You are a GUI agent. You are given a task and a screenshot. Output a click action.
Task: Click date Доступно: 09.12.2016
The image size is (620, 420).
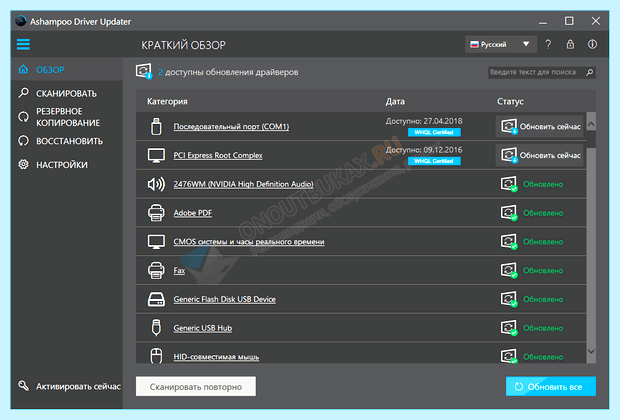pos(424,150)
